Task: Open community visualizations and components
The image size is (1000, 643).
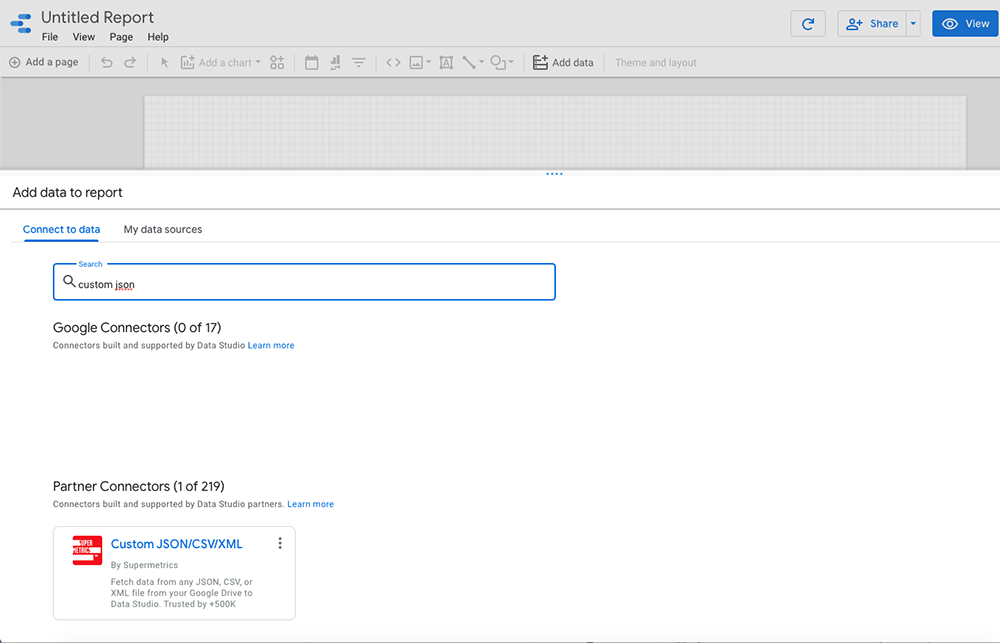Action: coord(277,63)
